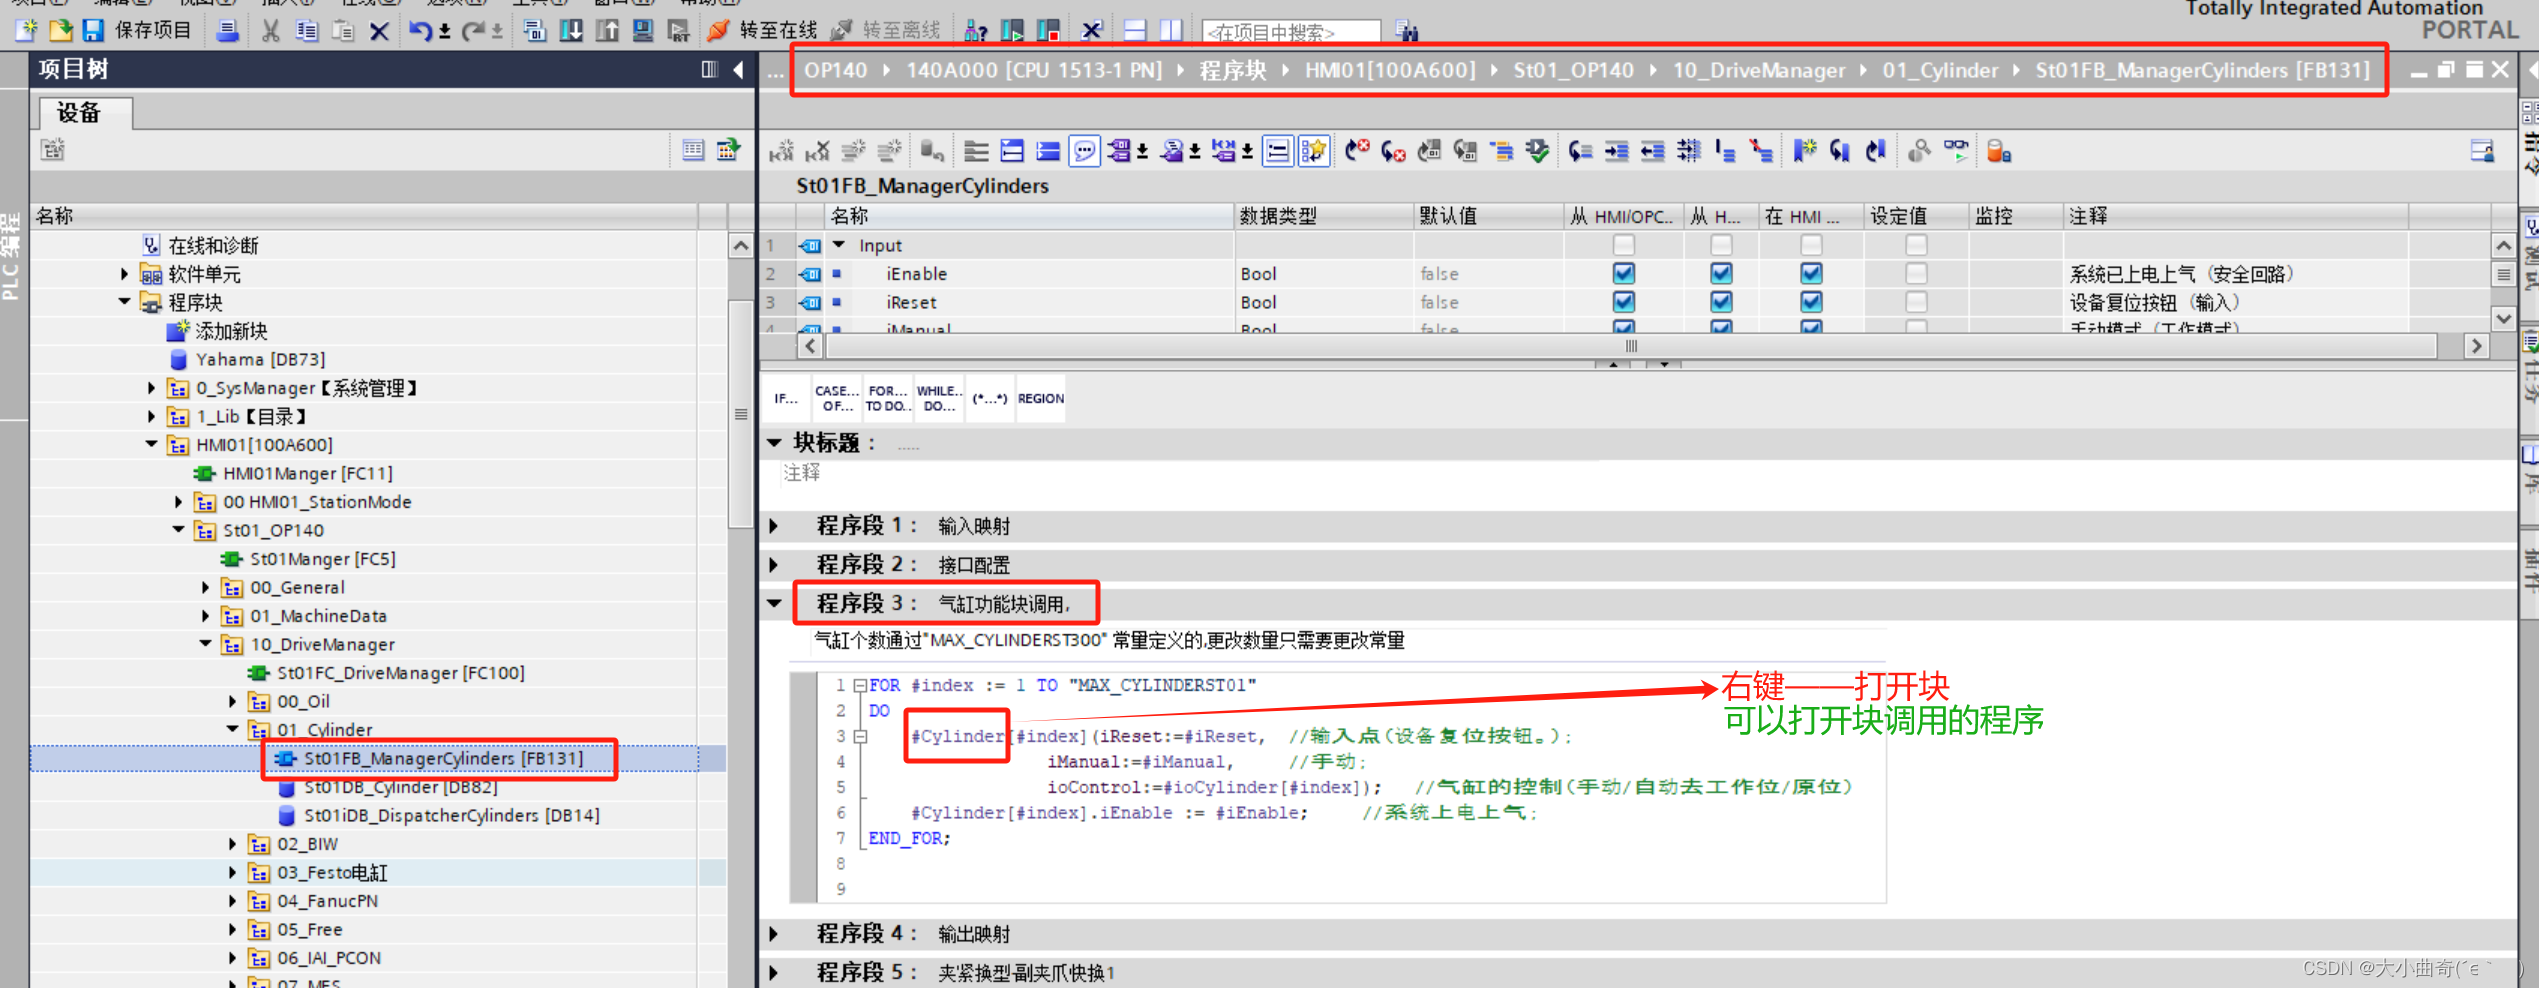This screenshot has width=2539, height=988.
Task: Select St01FC_DriveManager [FC100] in the tree
Action: pyautogui.click(x=400, y=673)
